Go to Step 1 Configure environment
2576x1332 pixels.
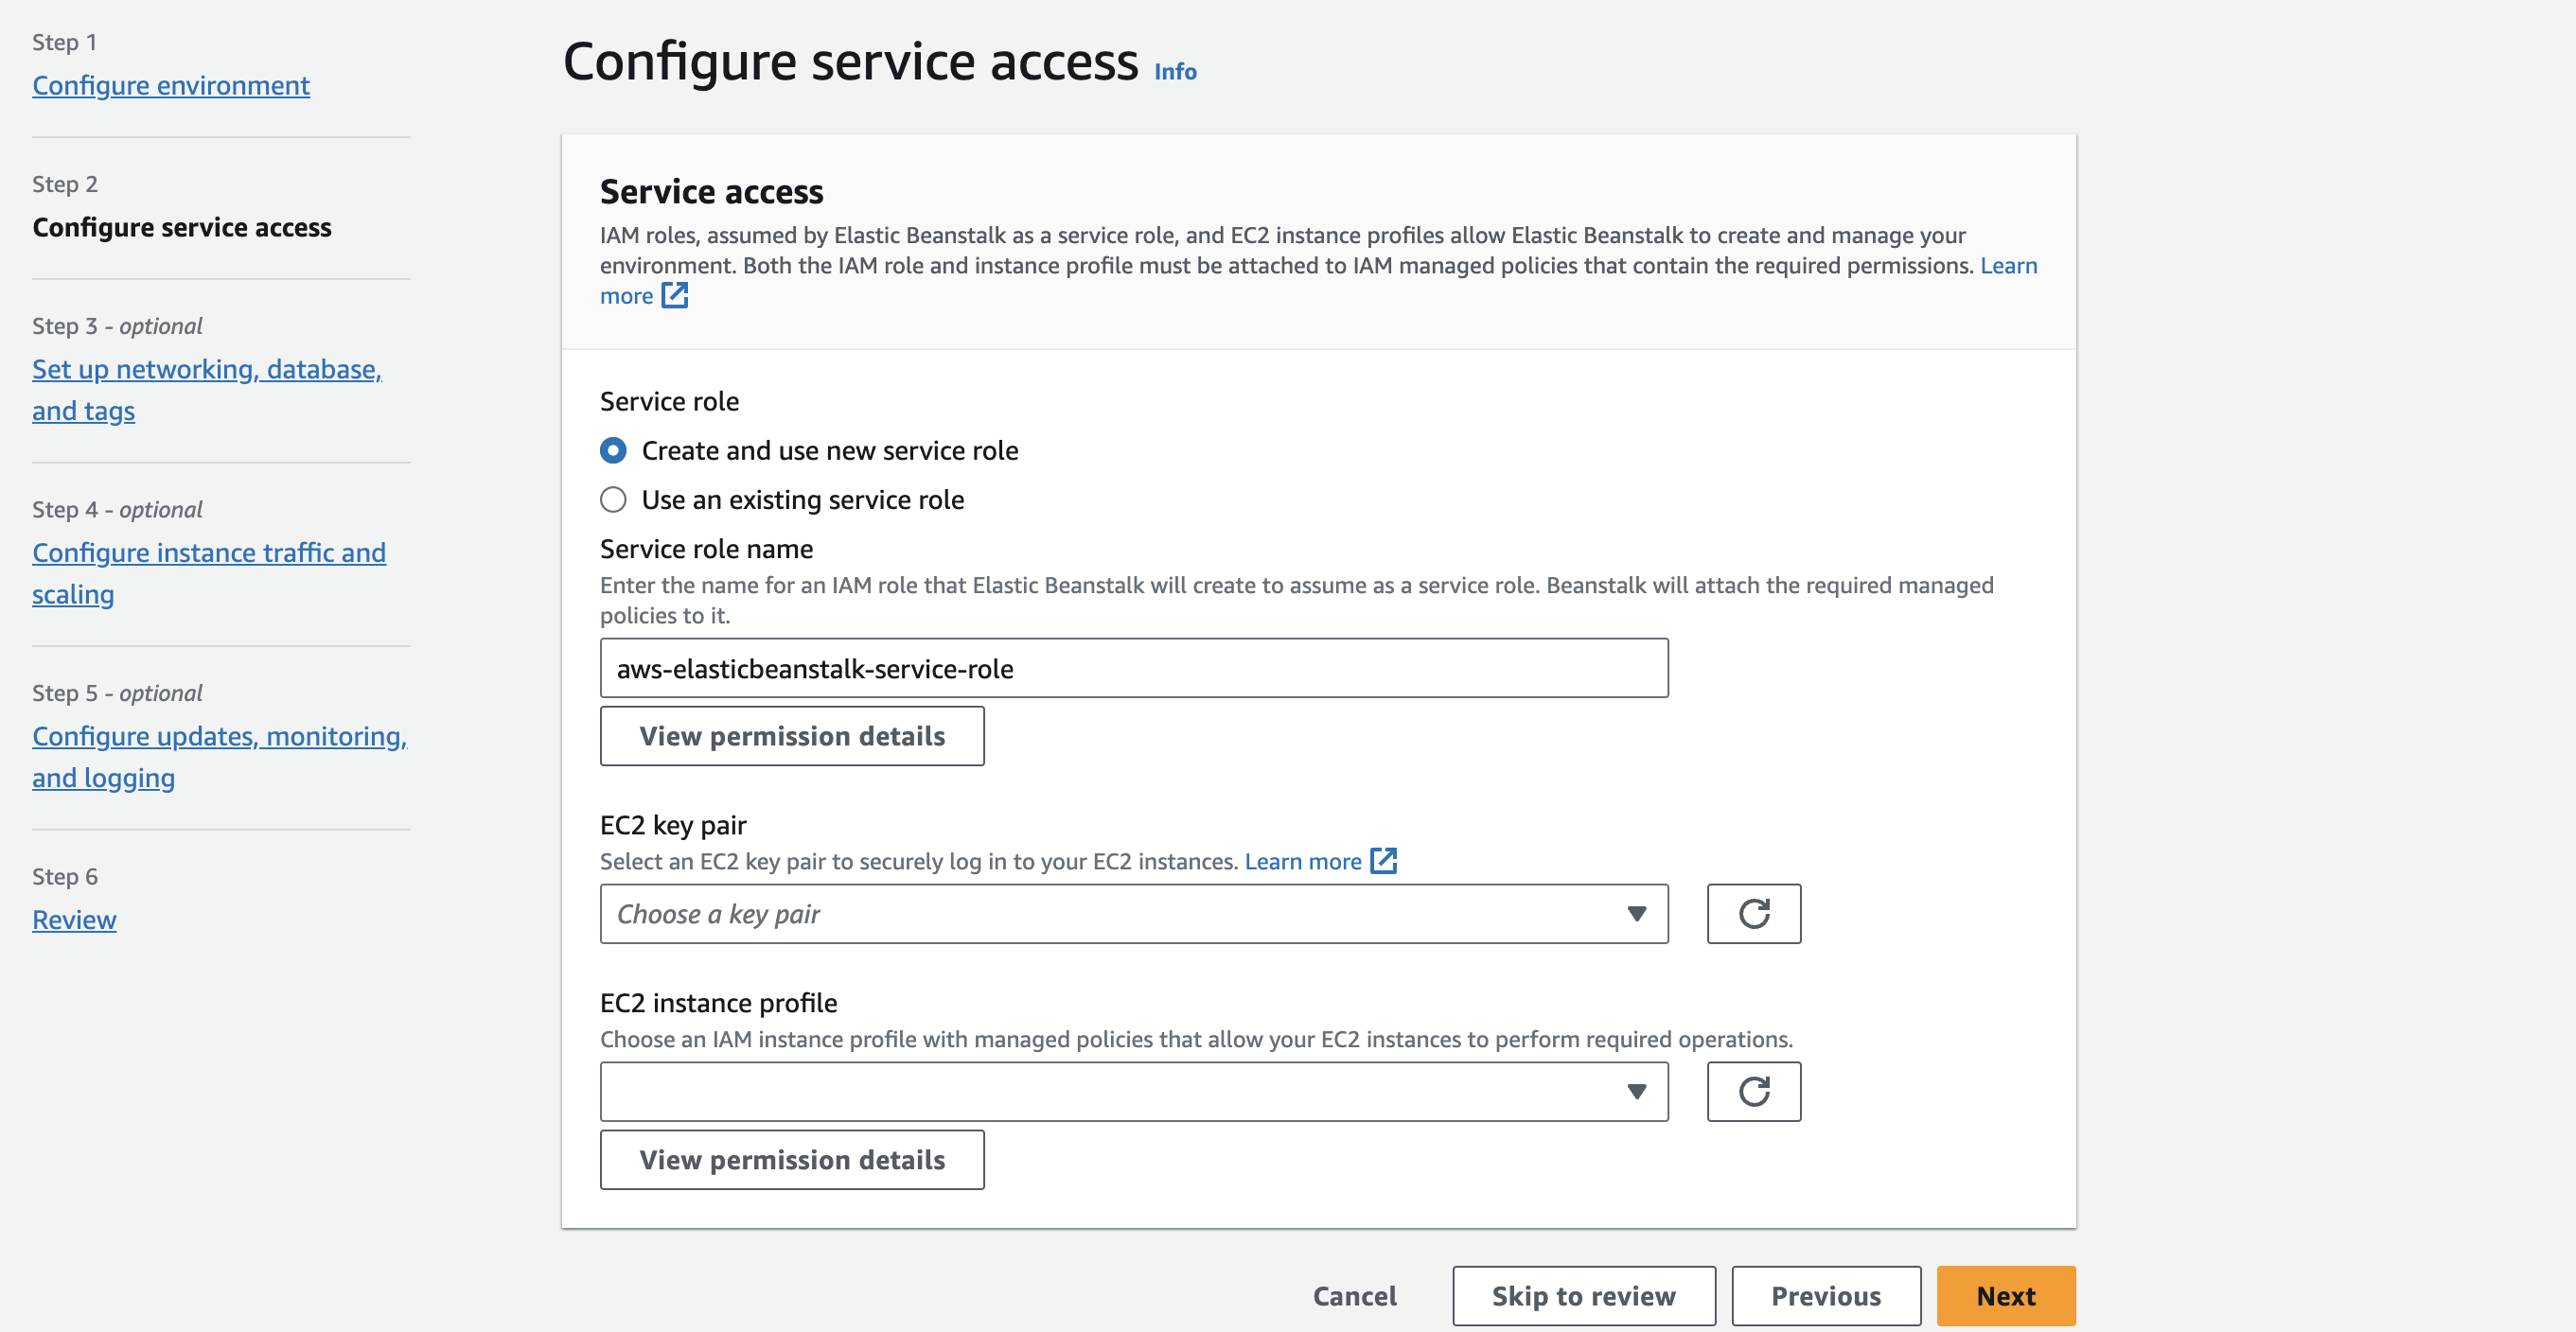171,86
